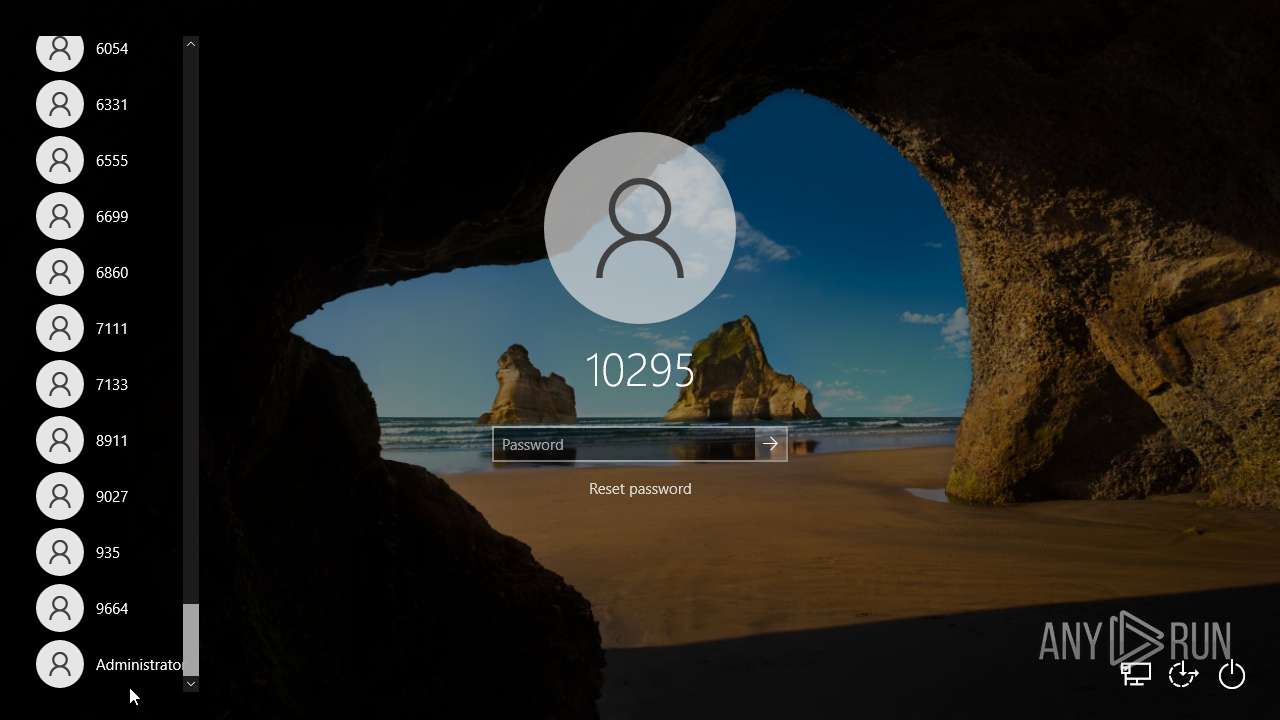Open the power options icon

click(1232, 674)
